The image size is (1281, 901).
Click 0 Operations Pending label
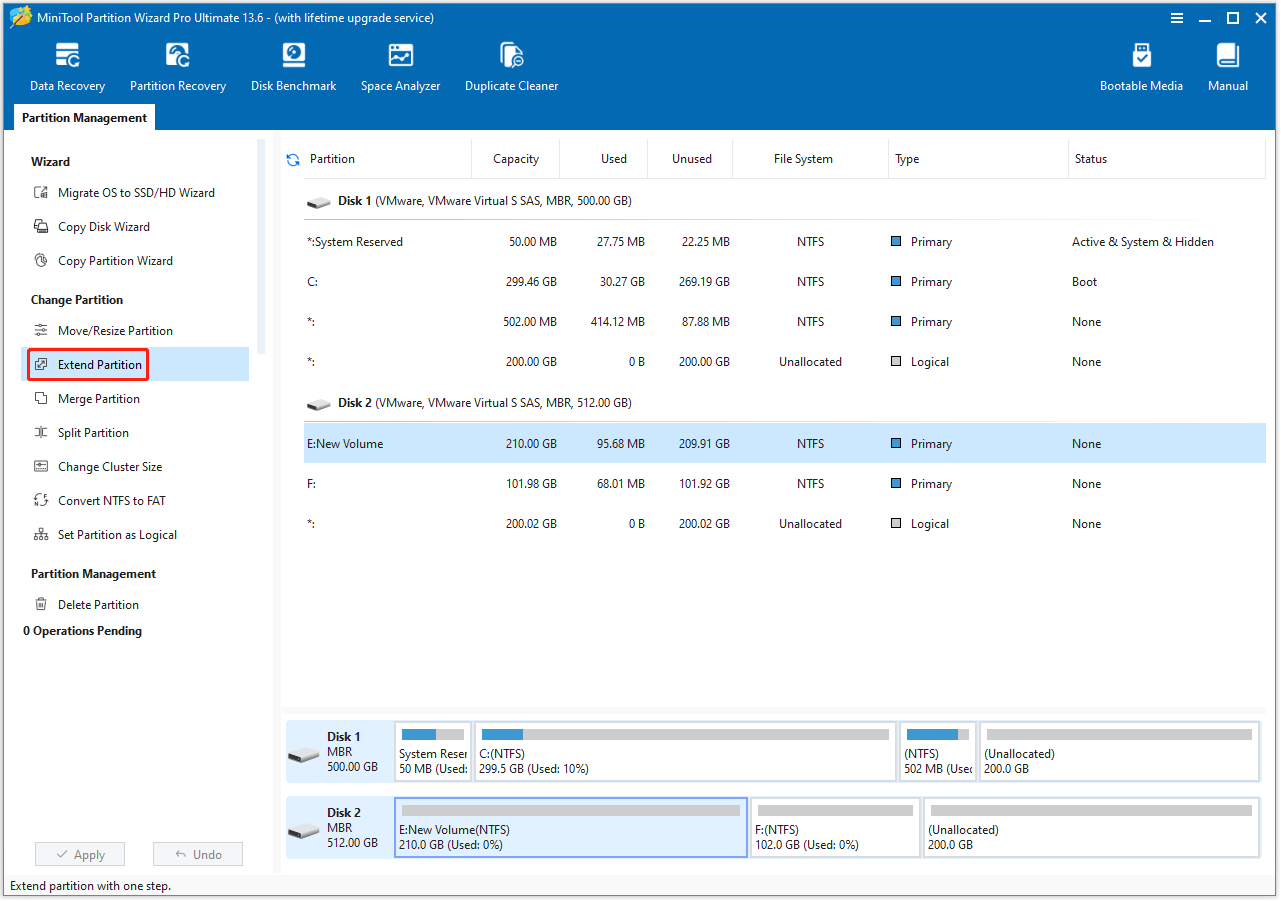coord(83,631)
